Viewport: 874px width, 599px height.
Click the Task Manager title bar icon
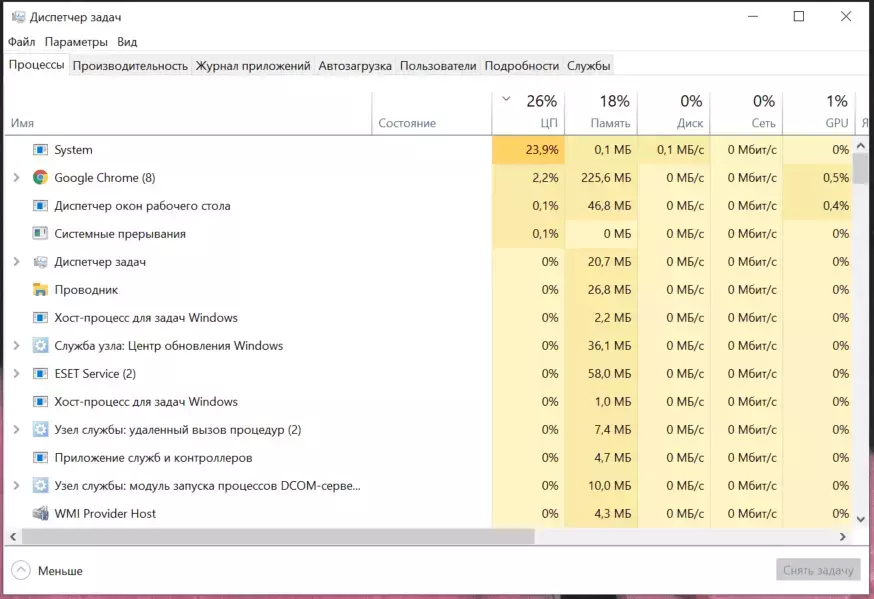pyautogui.click(x=18, y=17)
